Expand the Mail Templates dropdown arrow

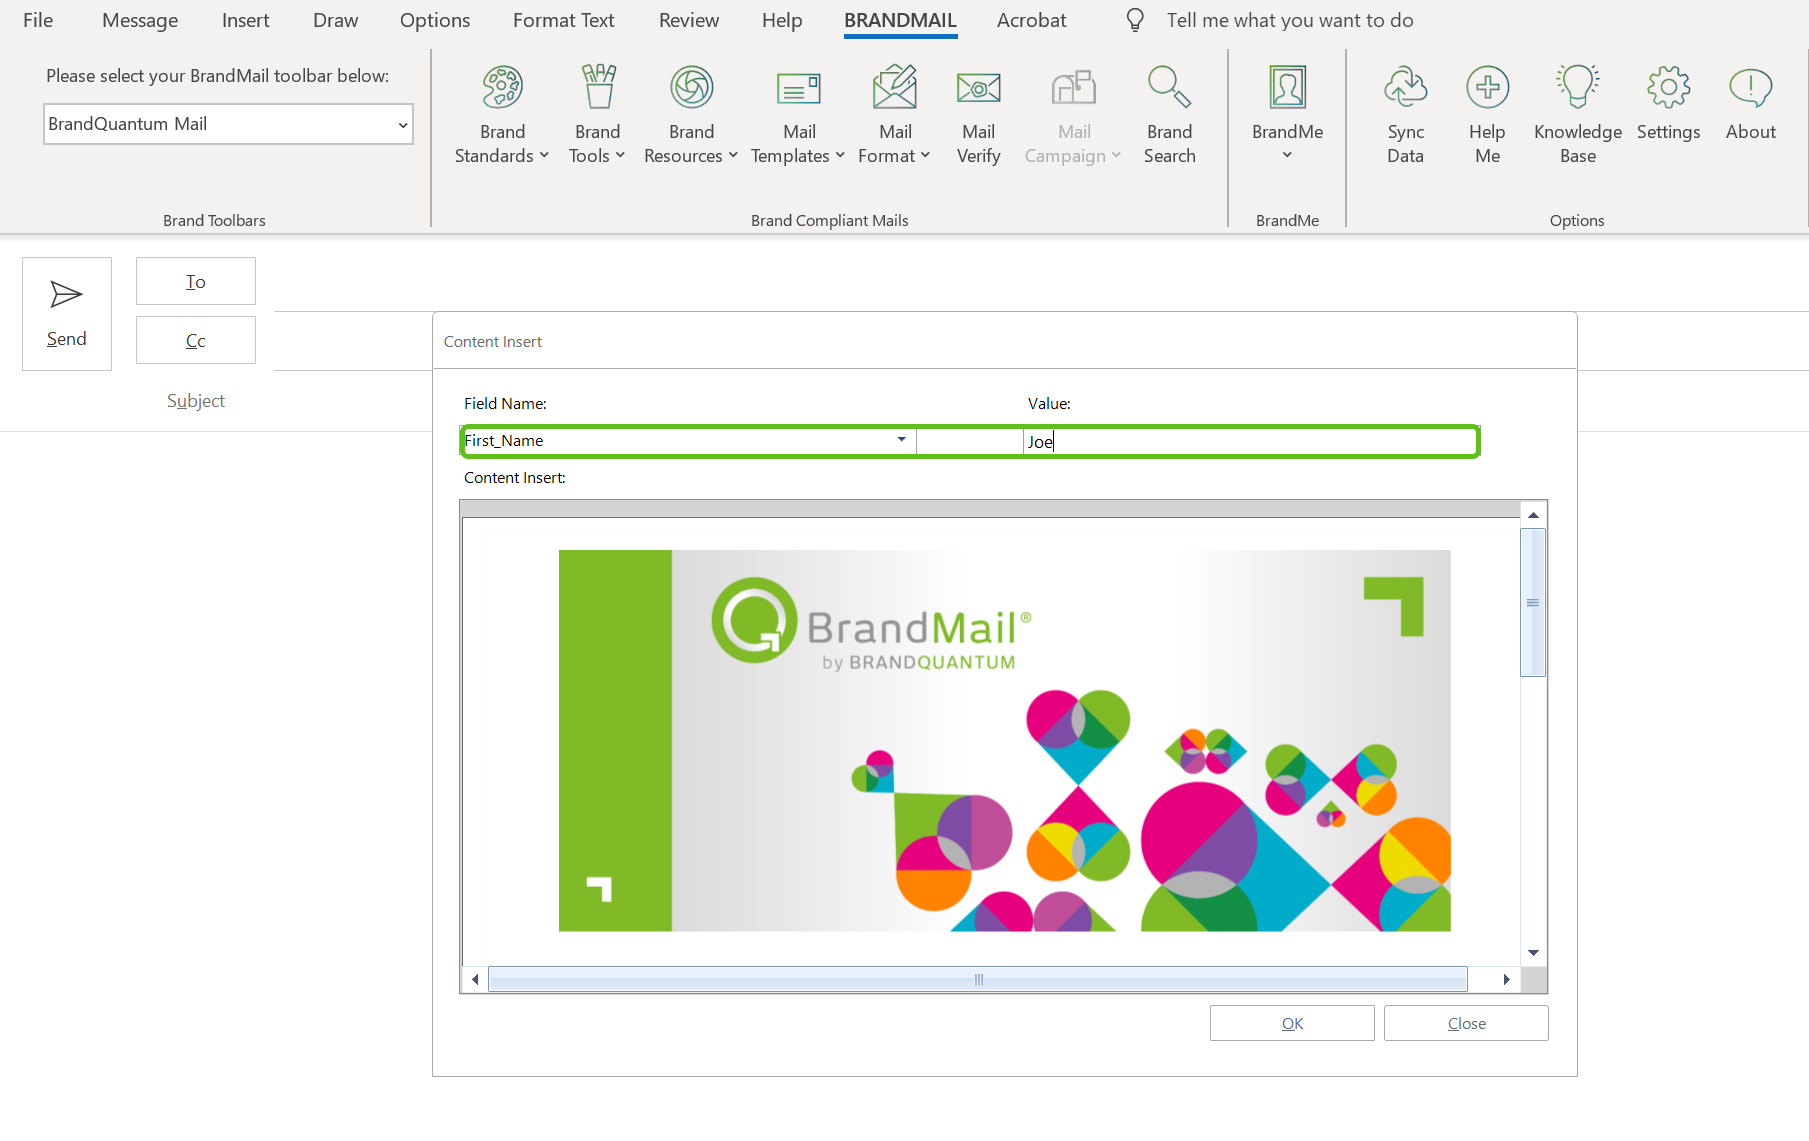[x=840, y=155]
